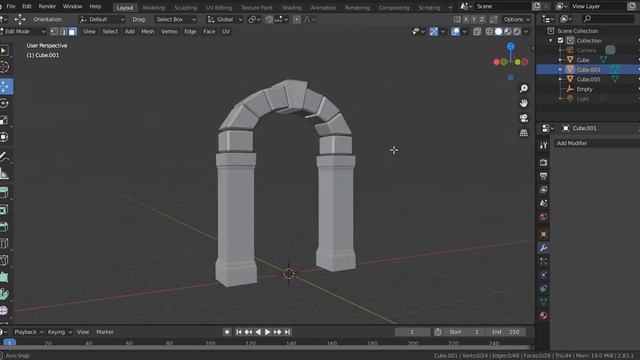Image resolution: width=640 pixels, height=360 pixels.
Task: Click the blue Z axis on navigation gizmo
Action: pos(511,47)
